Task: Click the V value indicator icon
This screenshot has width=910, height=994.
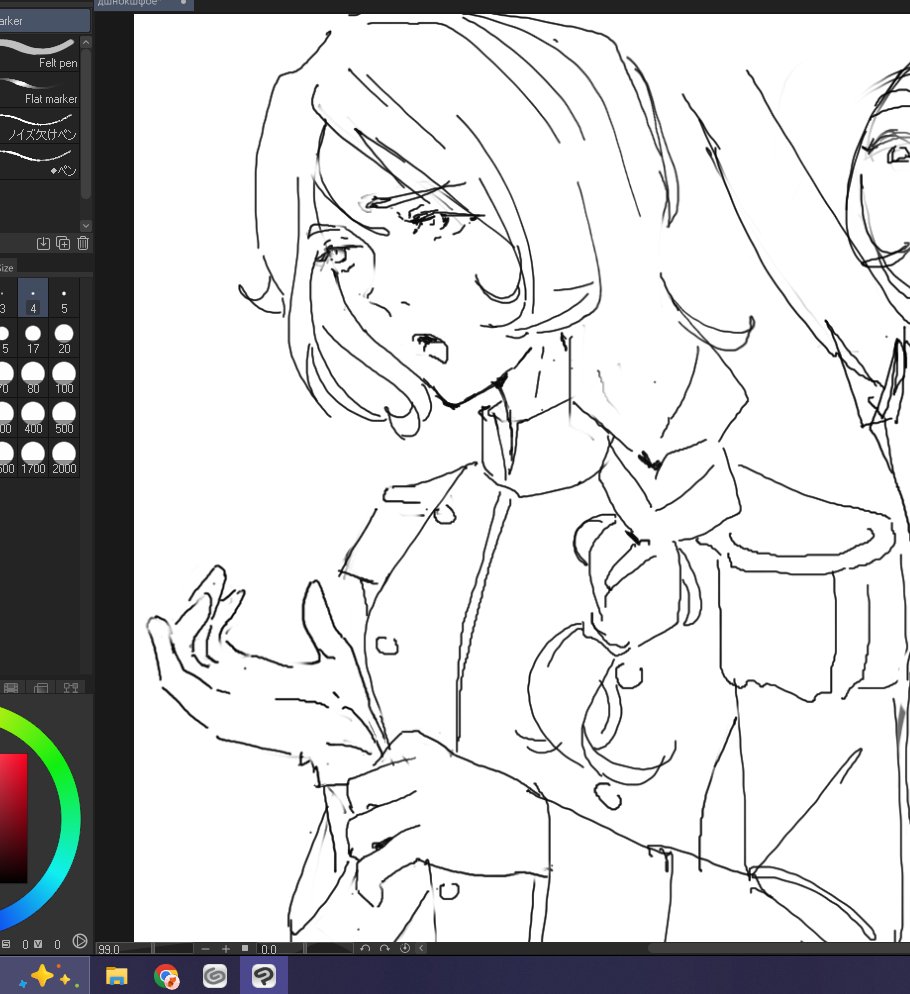Action: click(x=38, y=944)
